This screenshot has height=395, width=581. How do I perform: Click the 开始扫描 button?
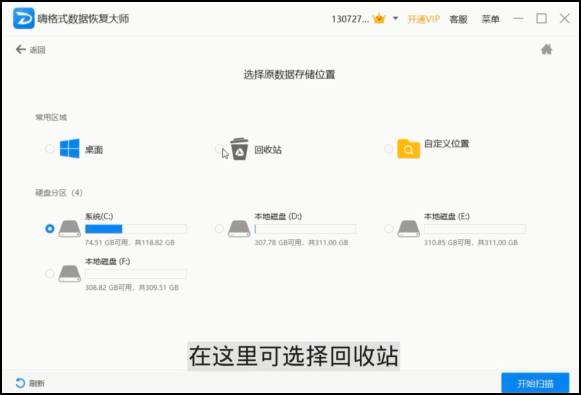(535, 383)
